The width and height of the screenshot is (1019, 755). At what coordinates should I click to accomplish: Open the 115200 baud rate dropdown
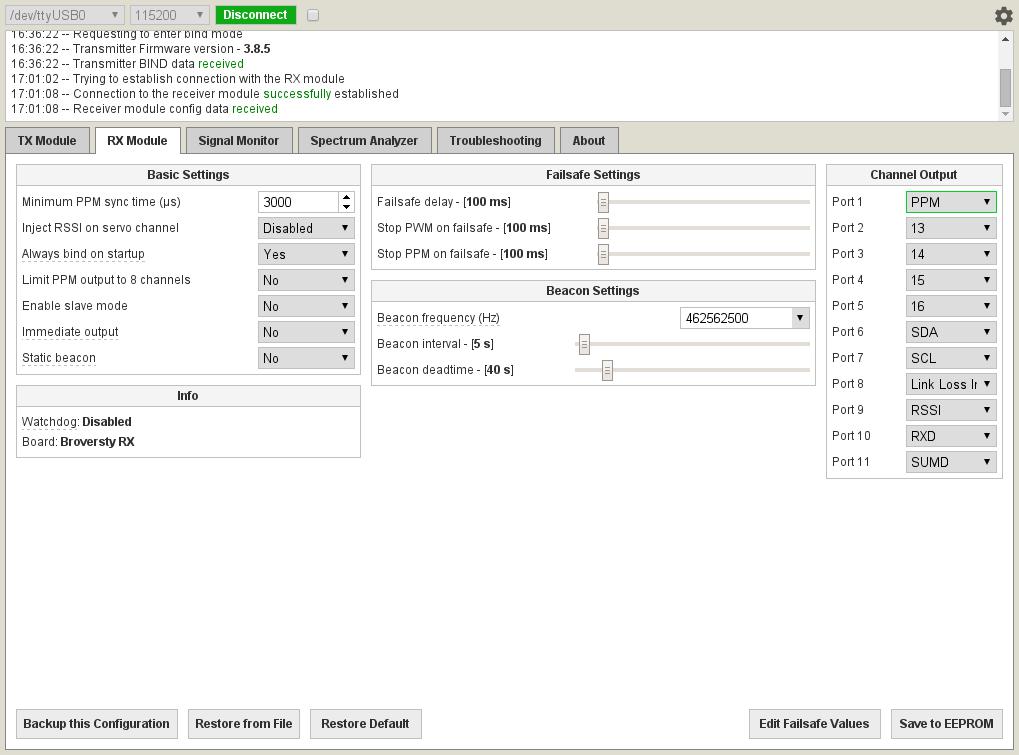click(169, 15)
